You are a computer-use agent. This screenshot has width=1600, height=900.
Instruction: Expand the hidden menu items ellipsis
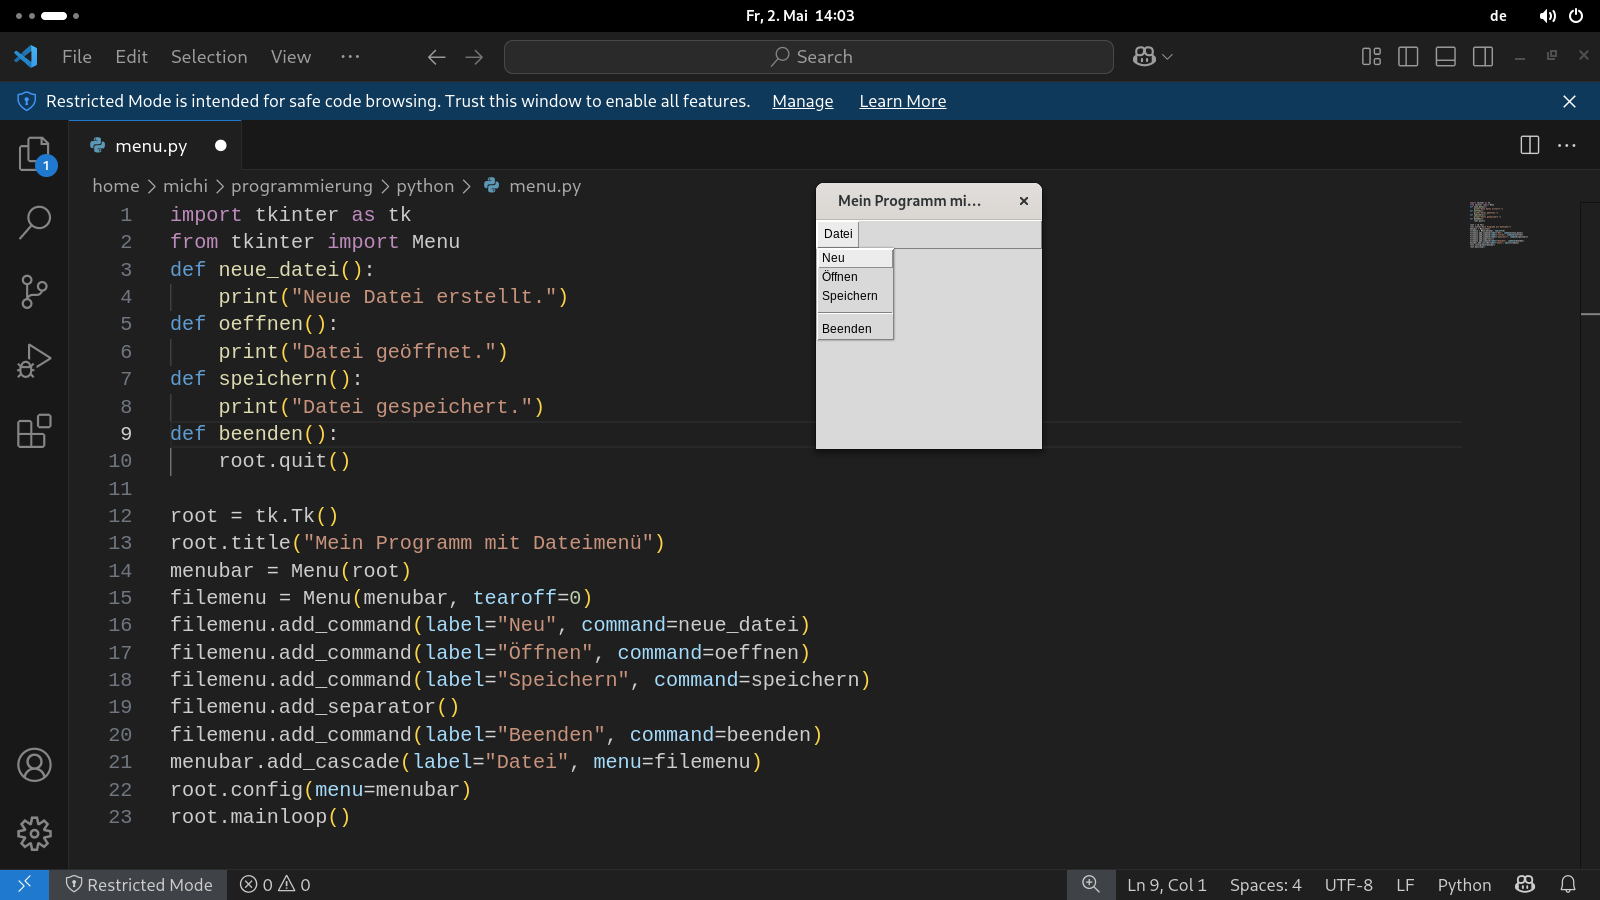350,57
